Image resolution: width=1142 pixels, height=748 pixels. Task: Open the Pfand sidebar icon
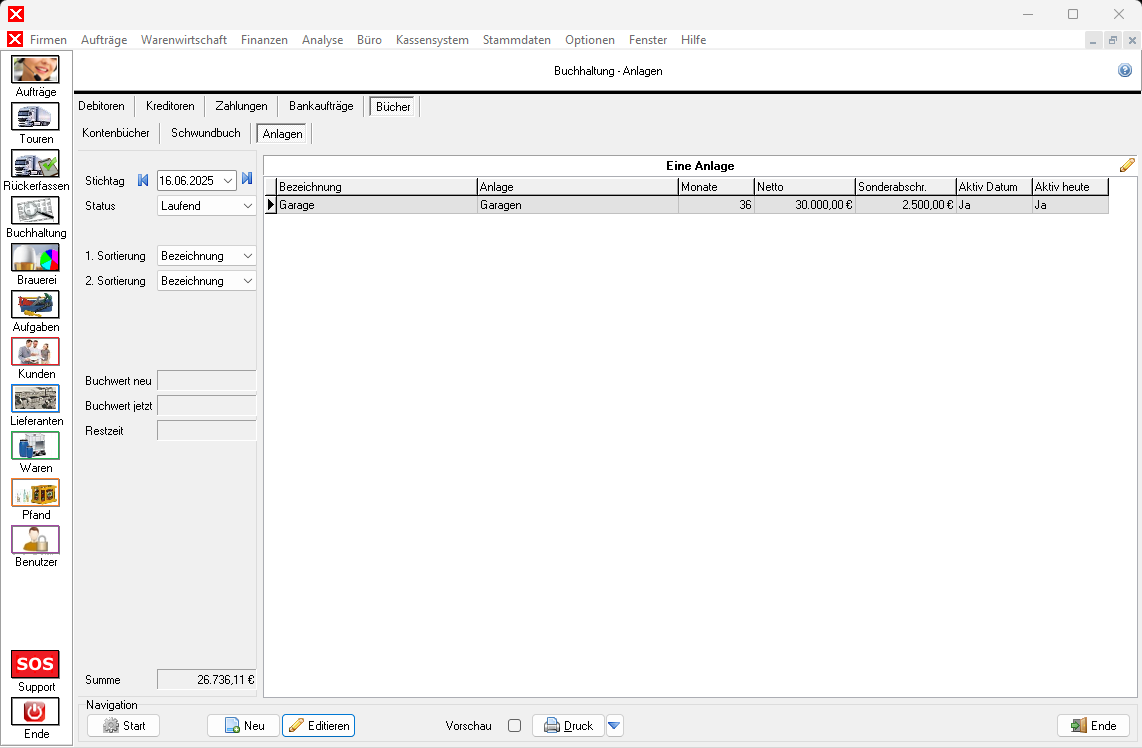point(35,493)
